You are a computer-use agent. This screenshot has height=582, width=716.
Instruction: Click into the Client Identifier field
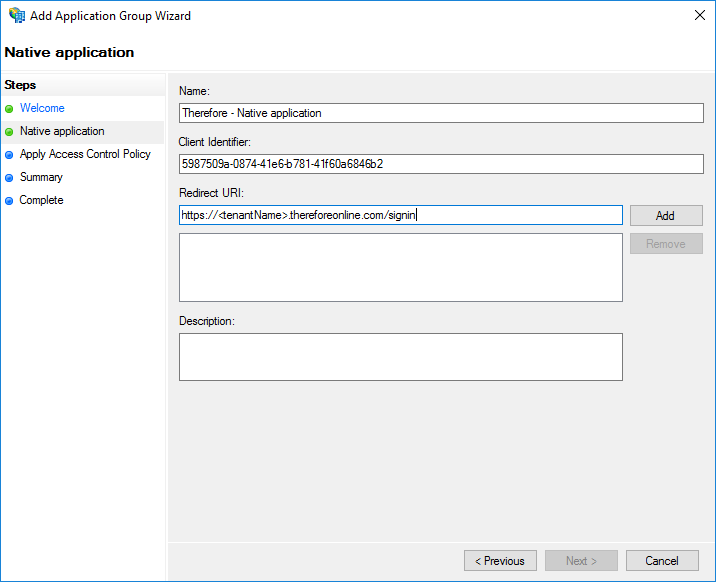click(441, 164)
